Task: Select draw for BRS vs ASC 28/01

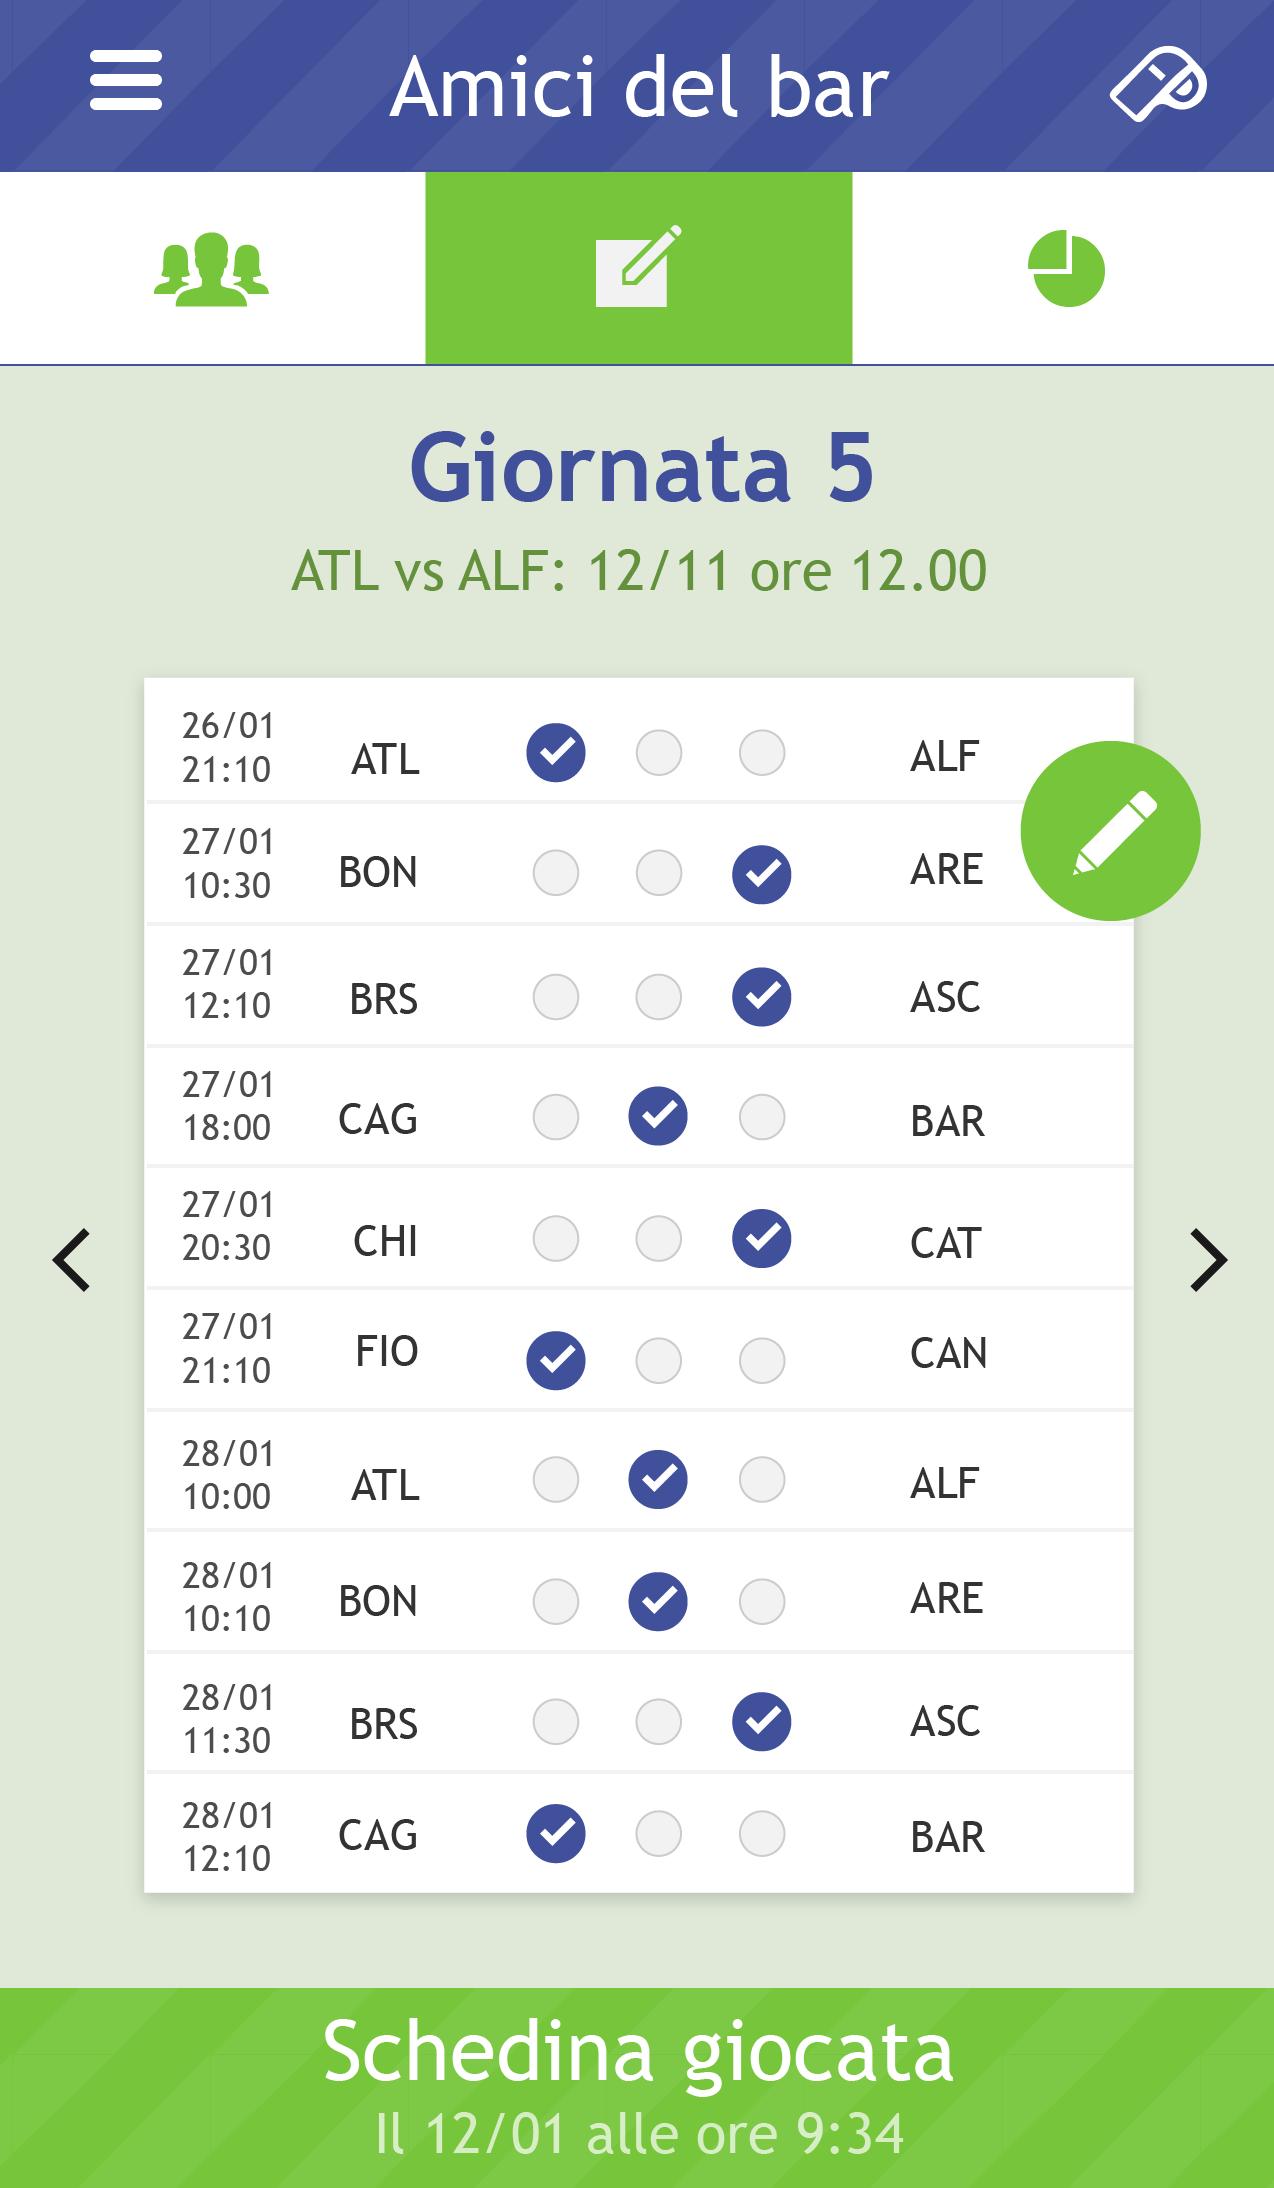Action: click(658, 1722)
